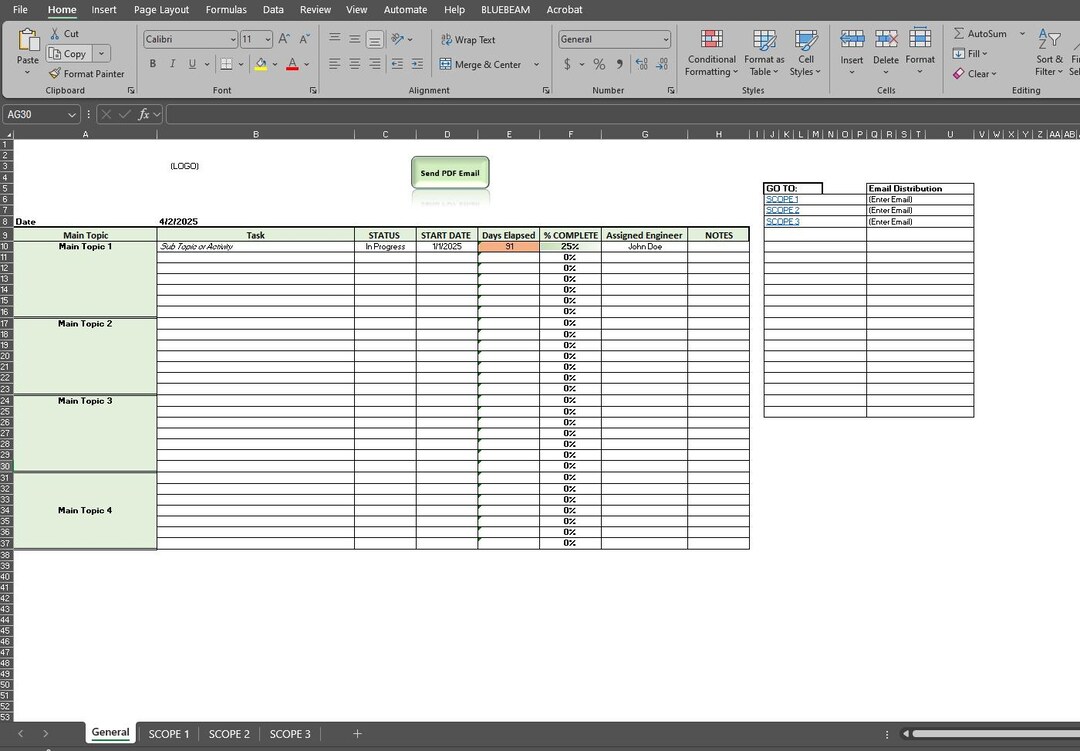This screenshot has width=1080, height=751.
Task: Apply the Percent Style format
Action: 598,64
